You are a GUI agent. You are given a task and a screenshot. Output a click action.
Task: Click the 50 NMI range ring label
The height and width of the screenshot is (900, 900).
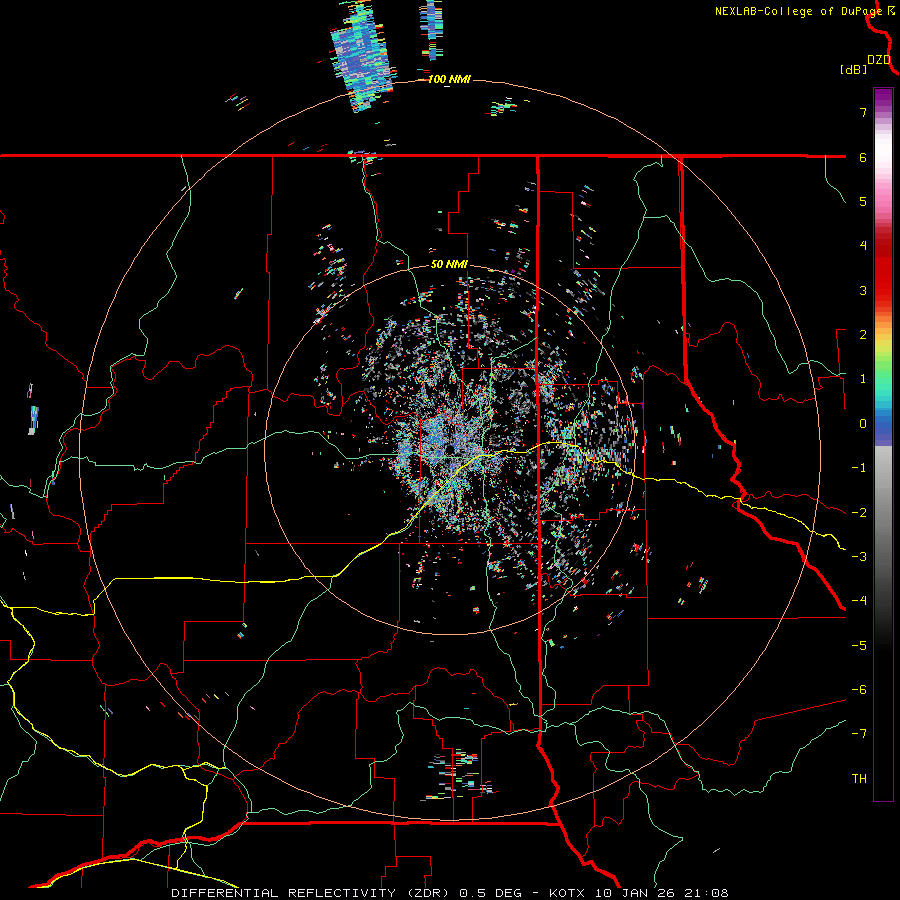[x=449, y=264]
